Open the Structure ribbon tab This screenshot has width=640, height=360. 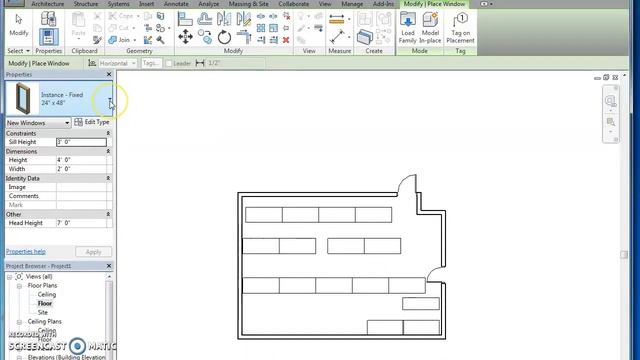point(86,4)
